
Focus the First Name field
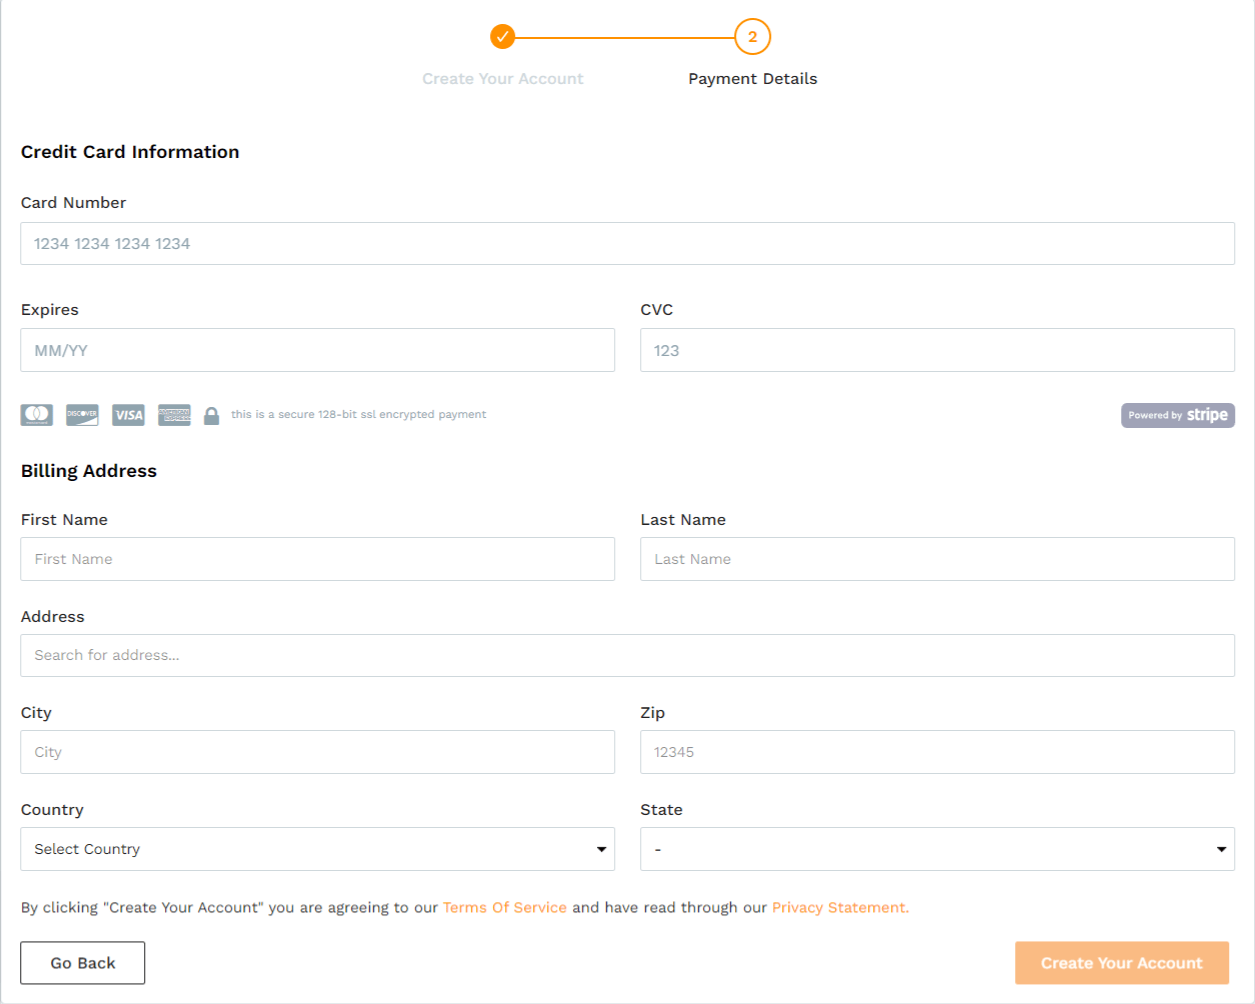coord(318,559)
